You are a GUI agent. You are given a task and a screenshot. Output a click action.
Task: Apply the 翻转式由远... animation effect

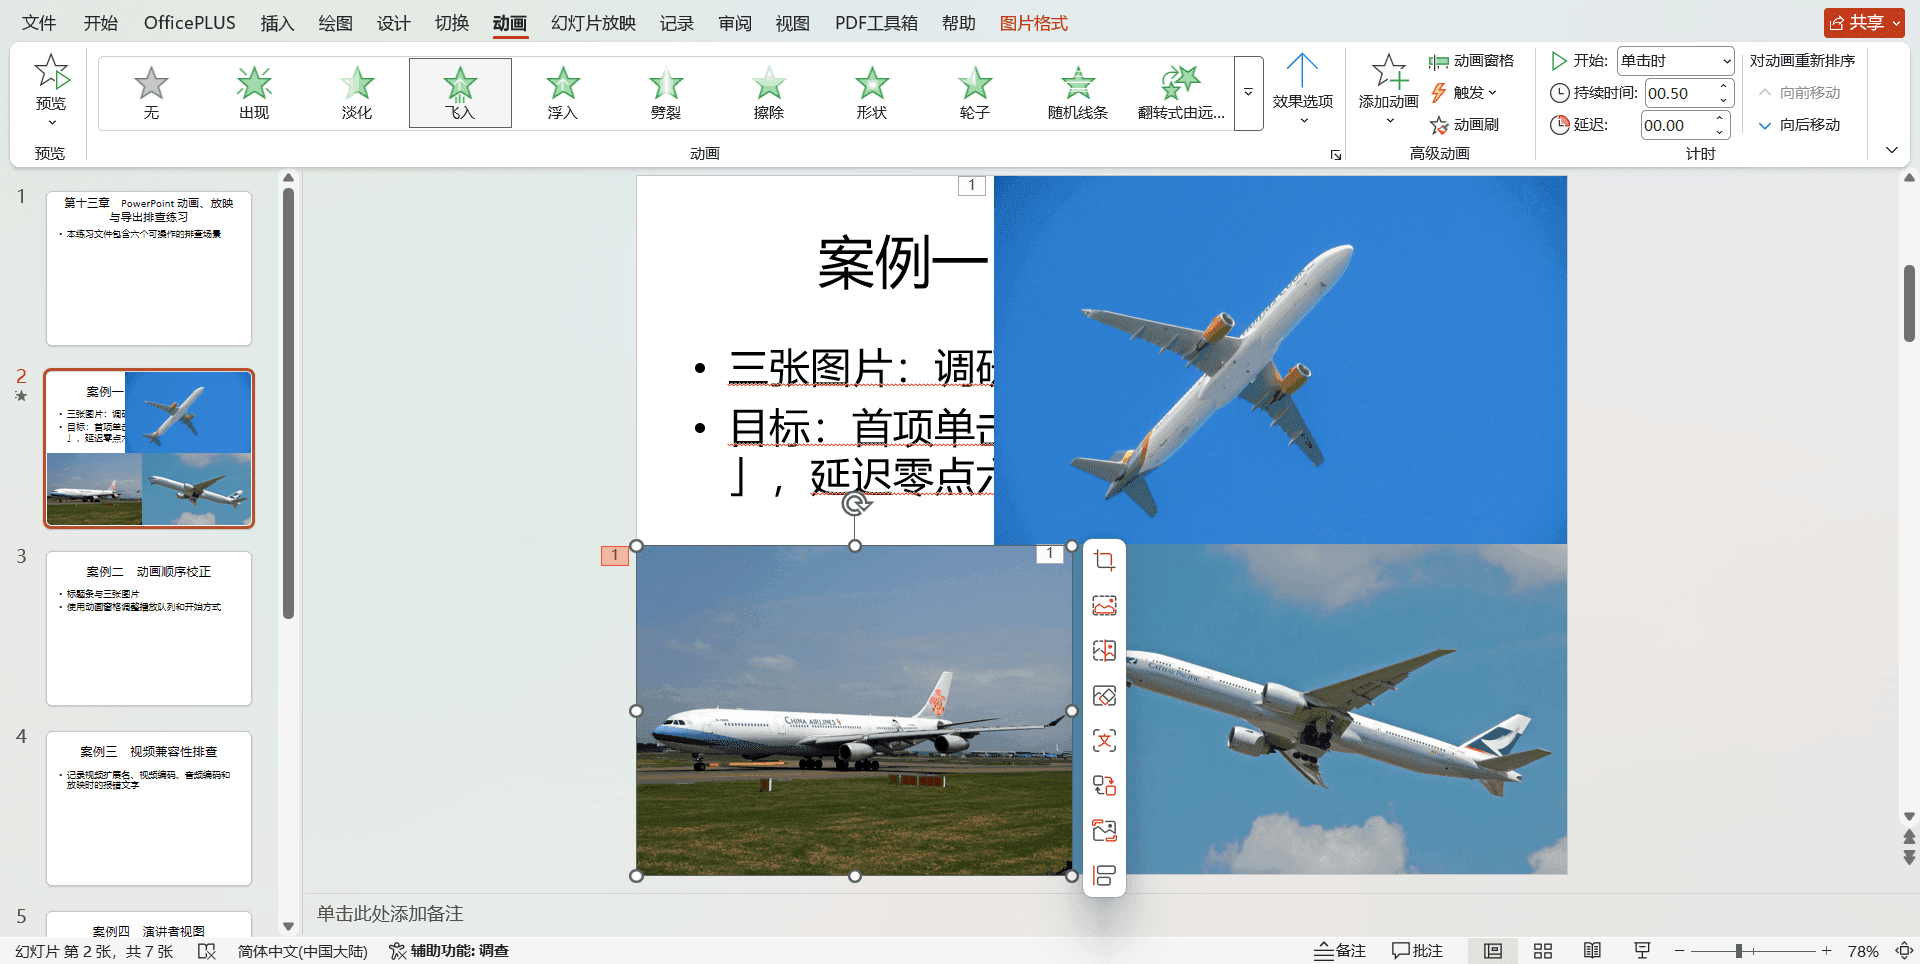click(1181, 93)
